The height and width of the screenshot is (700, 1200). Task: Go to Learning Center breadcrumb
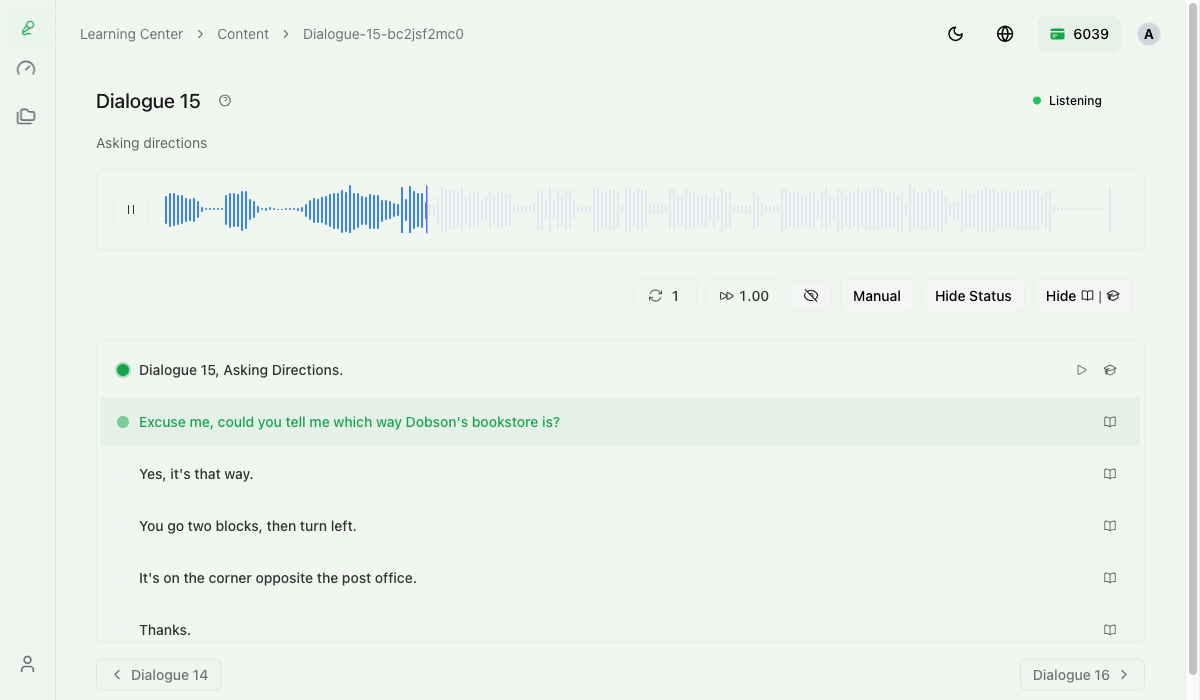click(131, 34)
